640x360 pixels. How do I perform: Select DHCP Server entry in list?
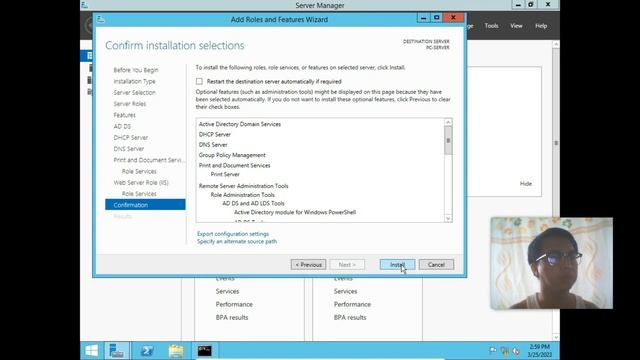(x=215, y=134)
